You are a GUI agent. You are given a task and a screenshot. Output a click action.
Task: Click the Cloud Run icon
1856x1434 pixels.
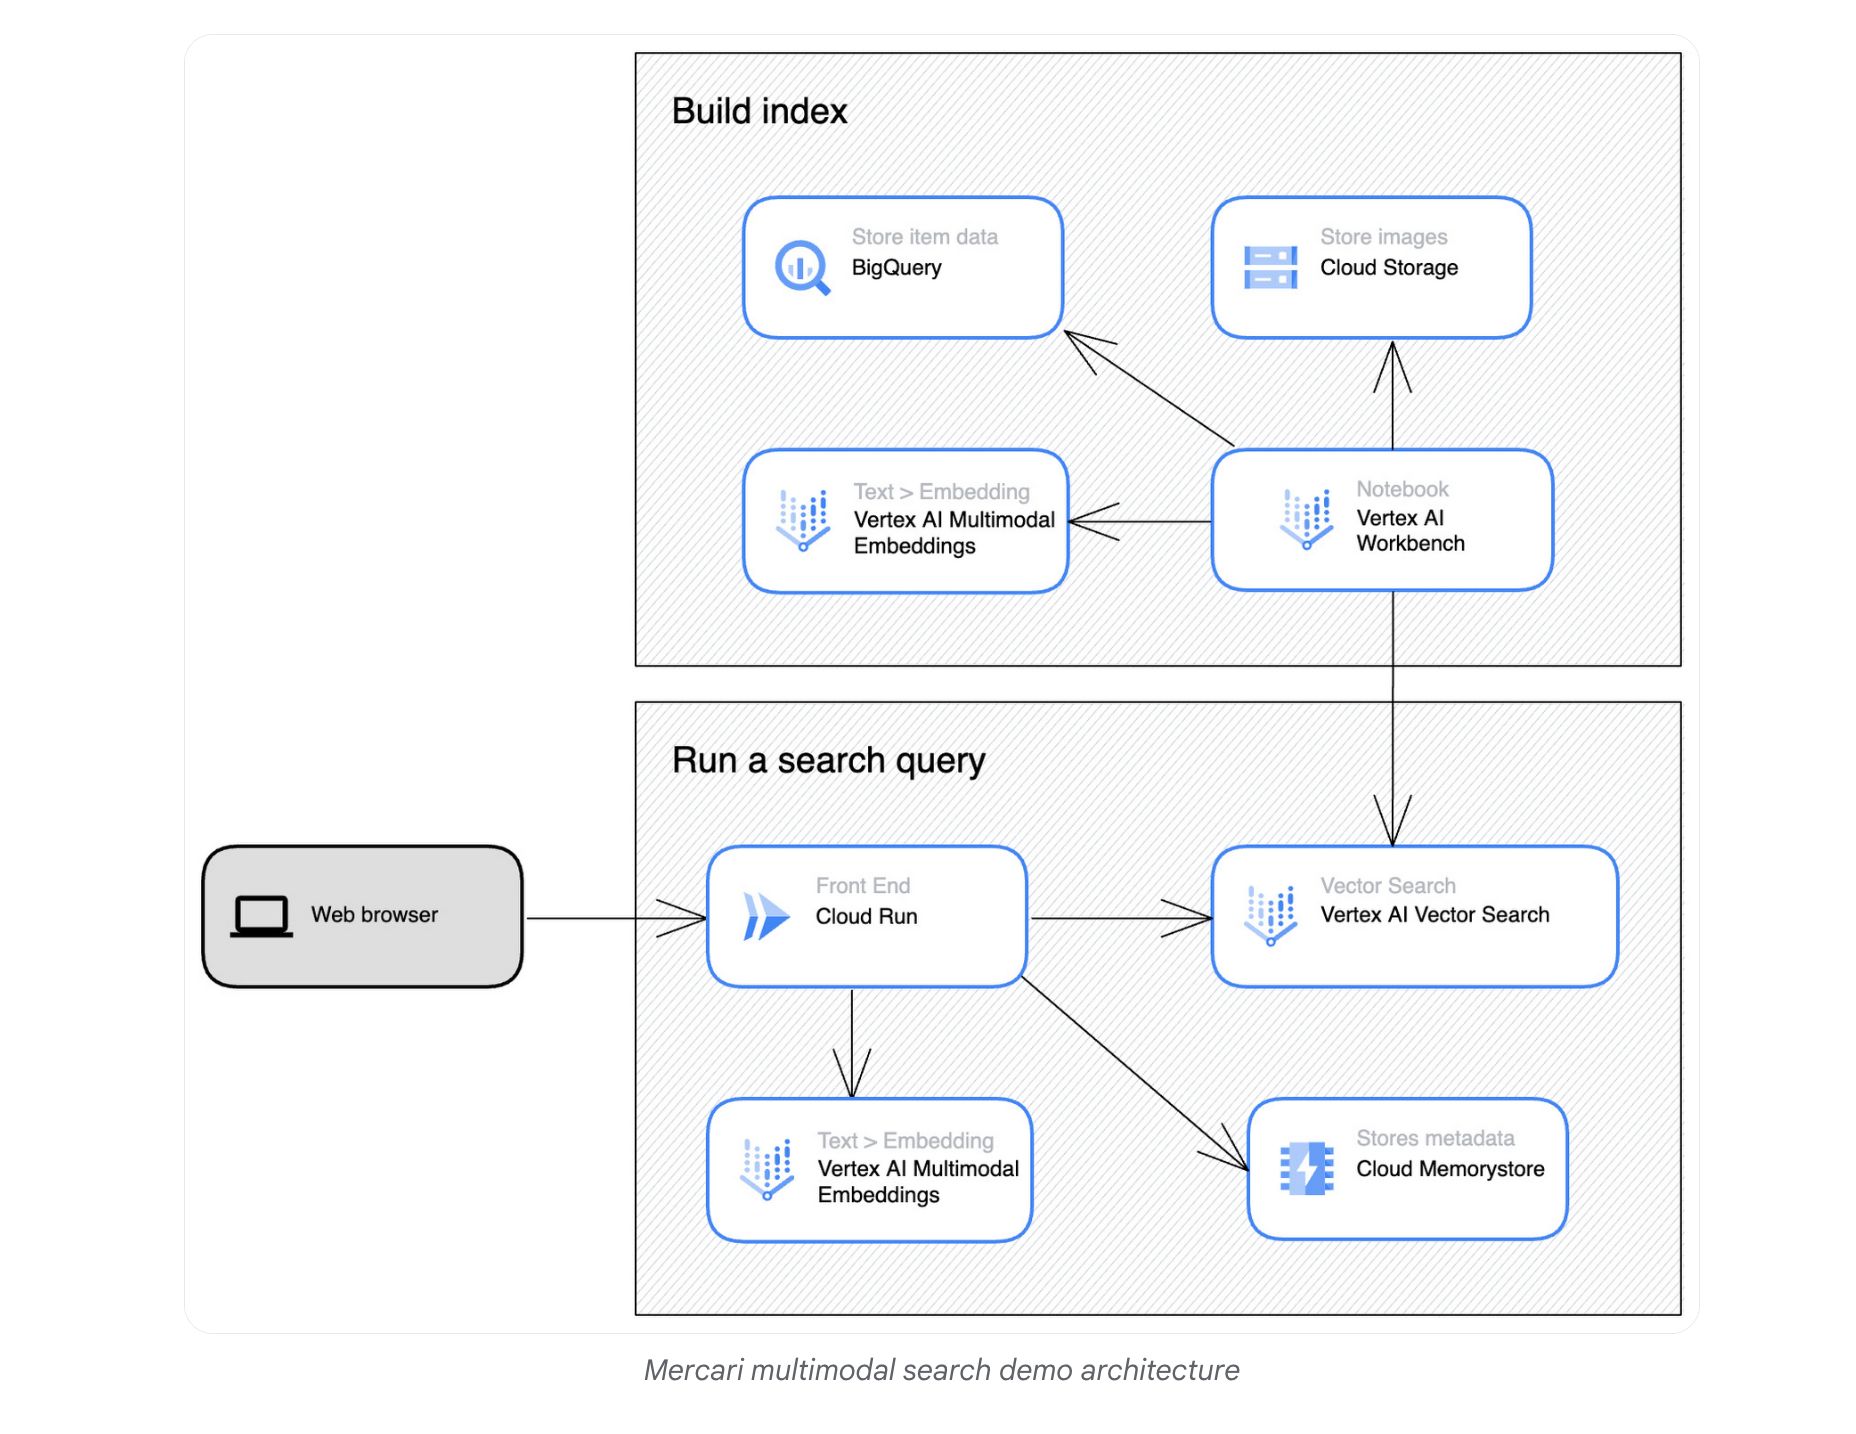click(767, 916)
